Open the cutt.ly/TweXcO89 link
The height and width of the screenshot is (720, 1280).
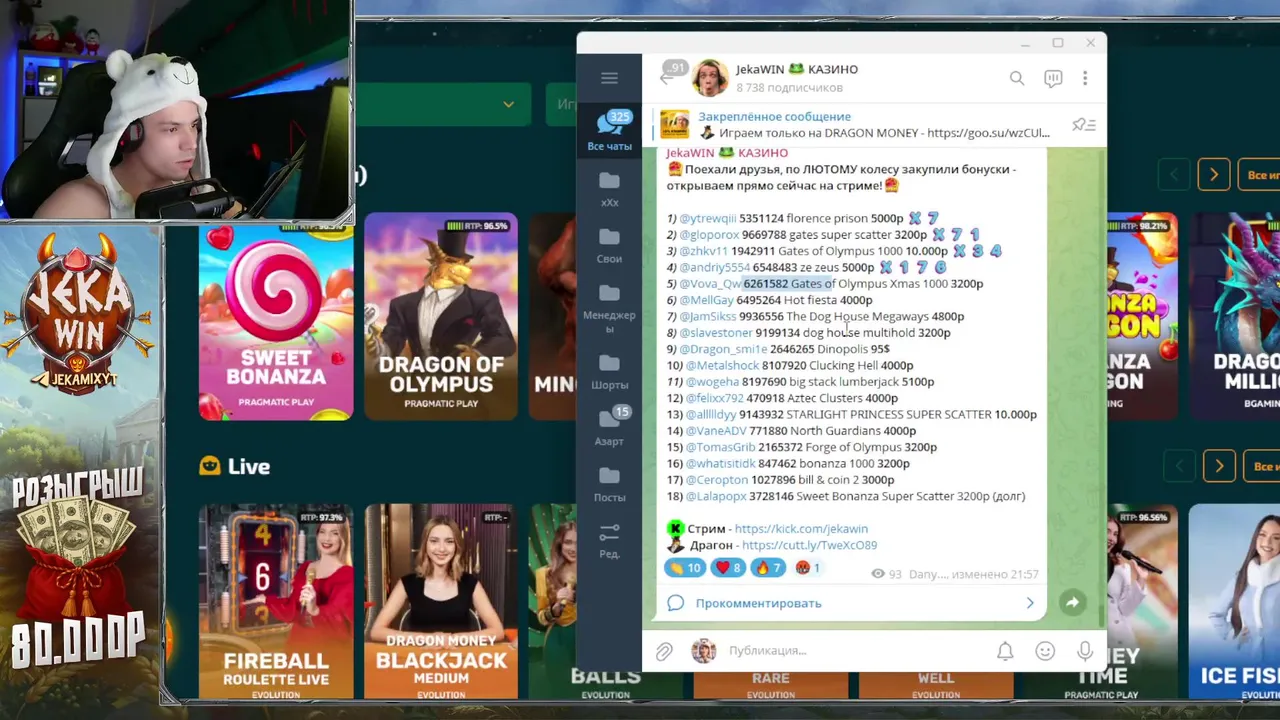pos(809,545)
